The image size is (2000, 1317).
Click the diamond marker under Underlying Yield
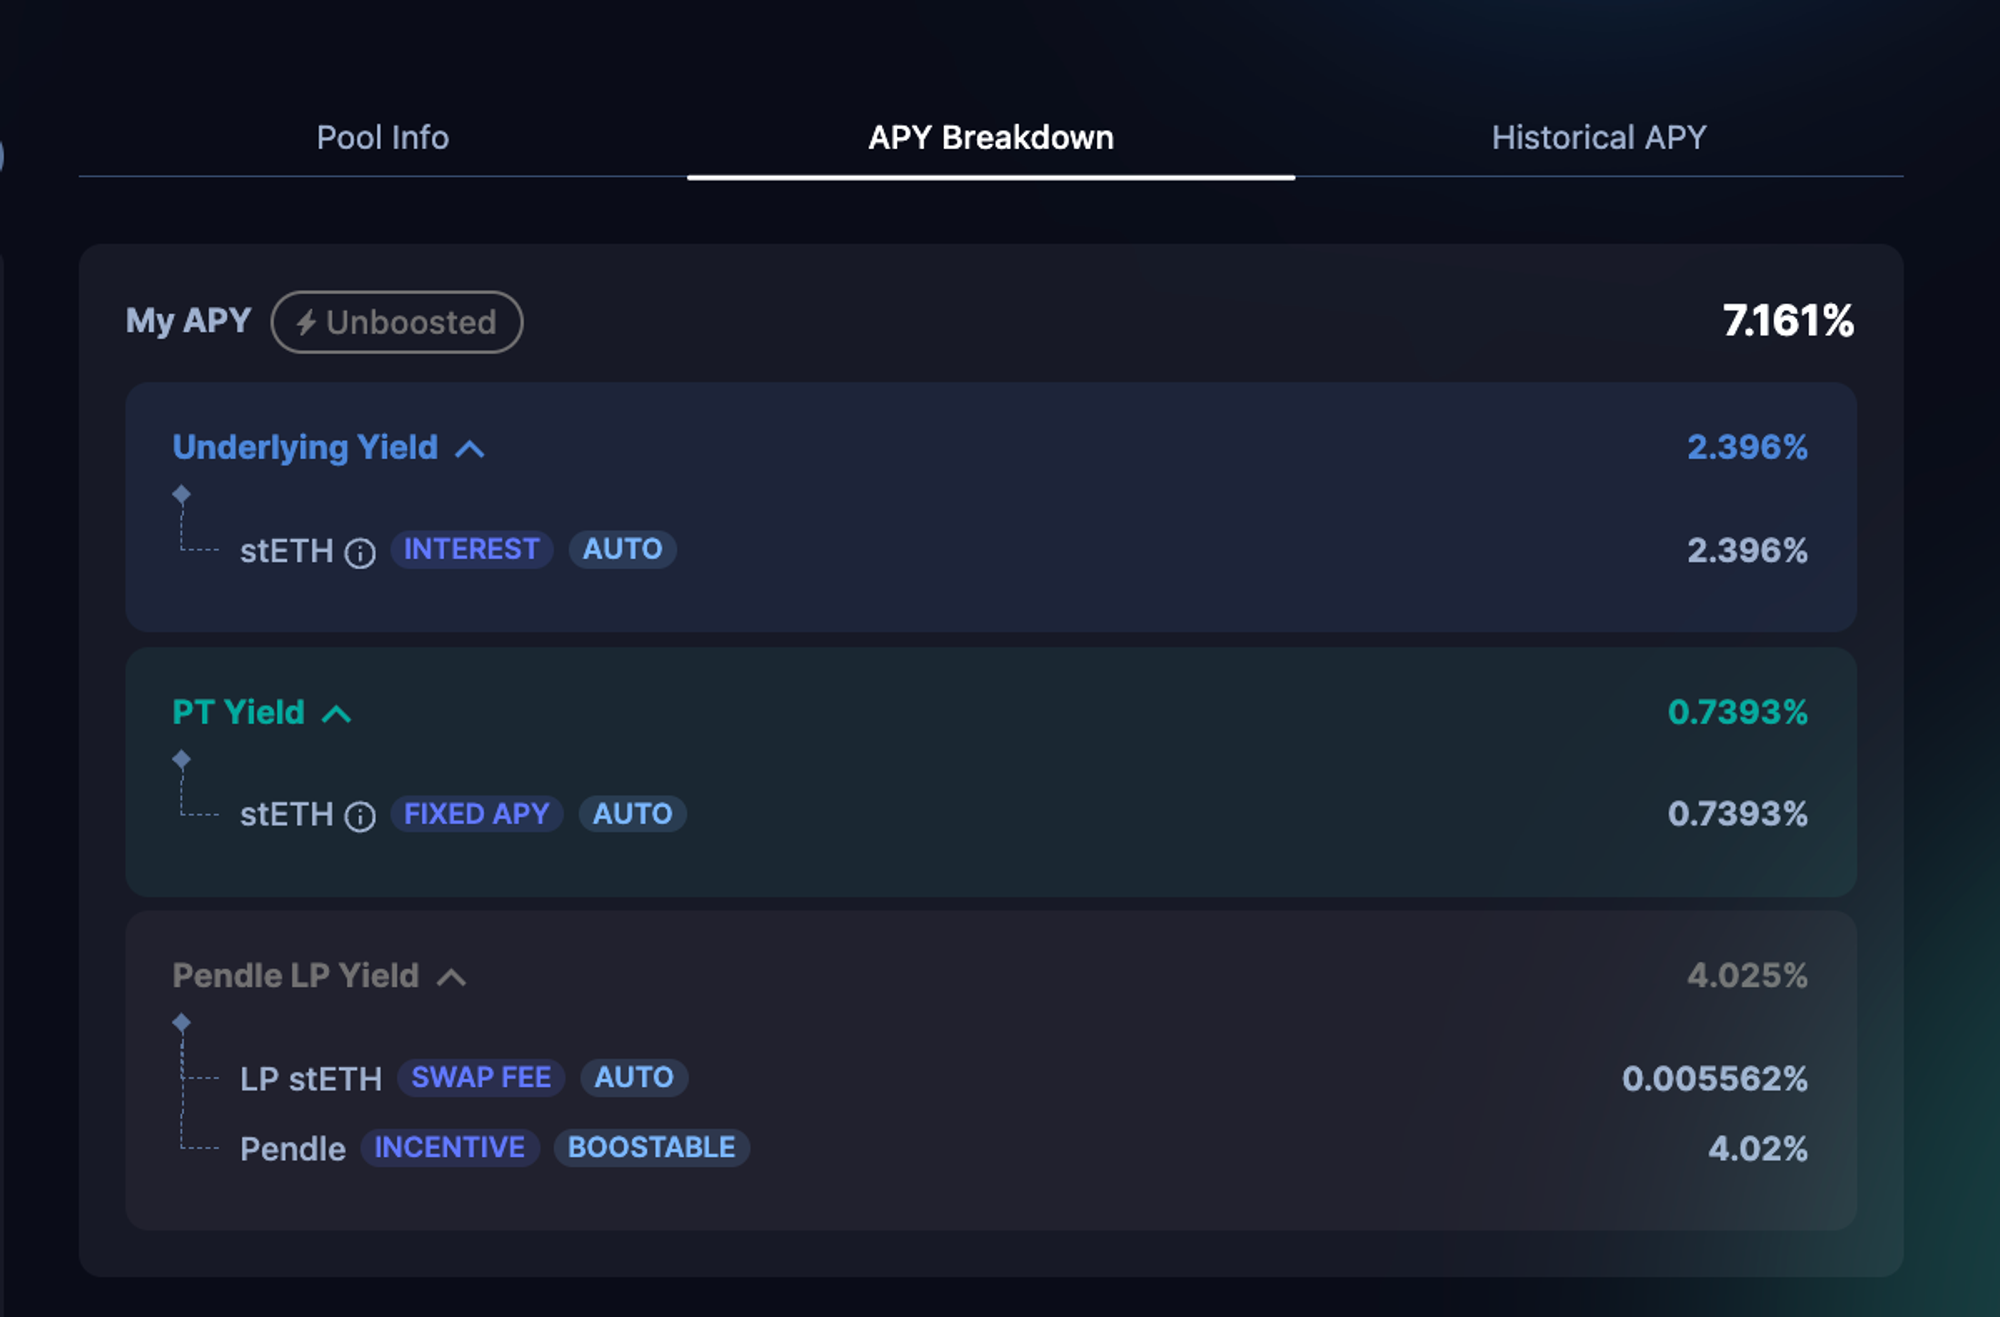[181, 494]
